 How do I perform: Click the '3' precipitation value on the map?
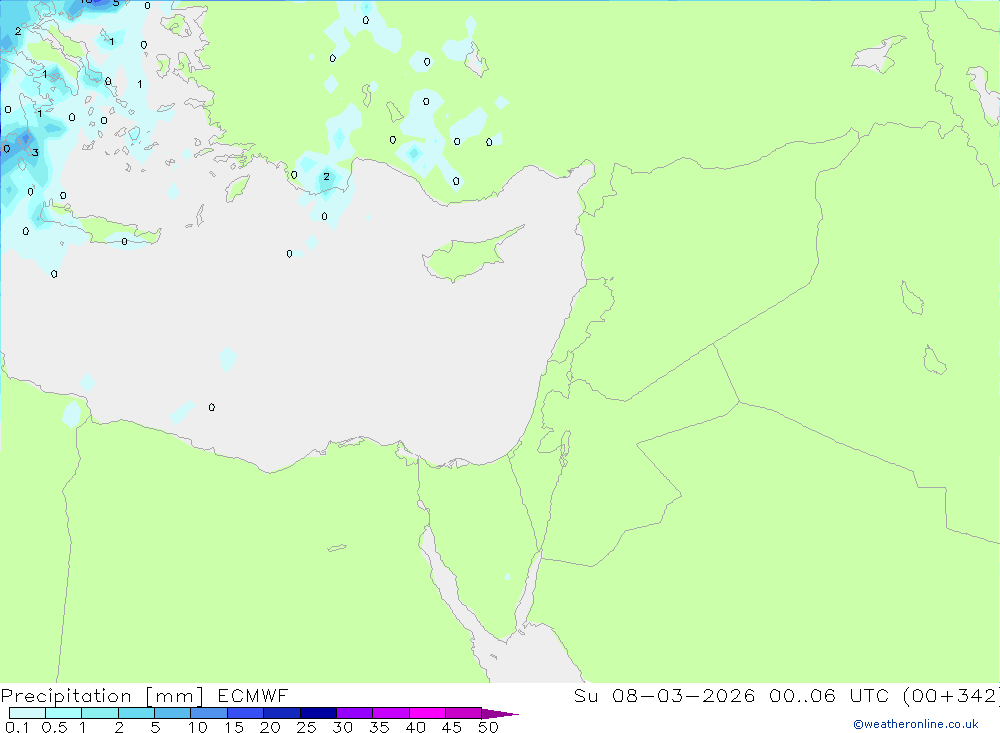coord(36,152)
